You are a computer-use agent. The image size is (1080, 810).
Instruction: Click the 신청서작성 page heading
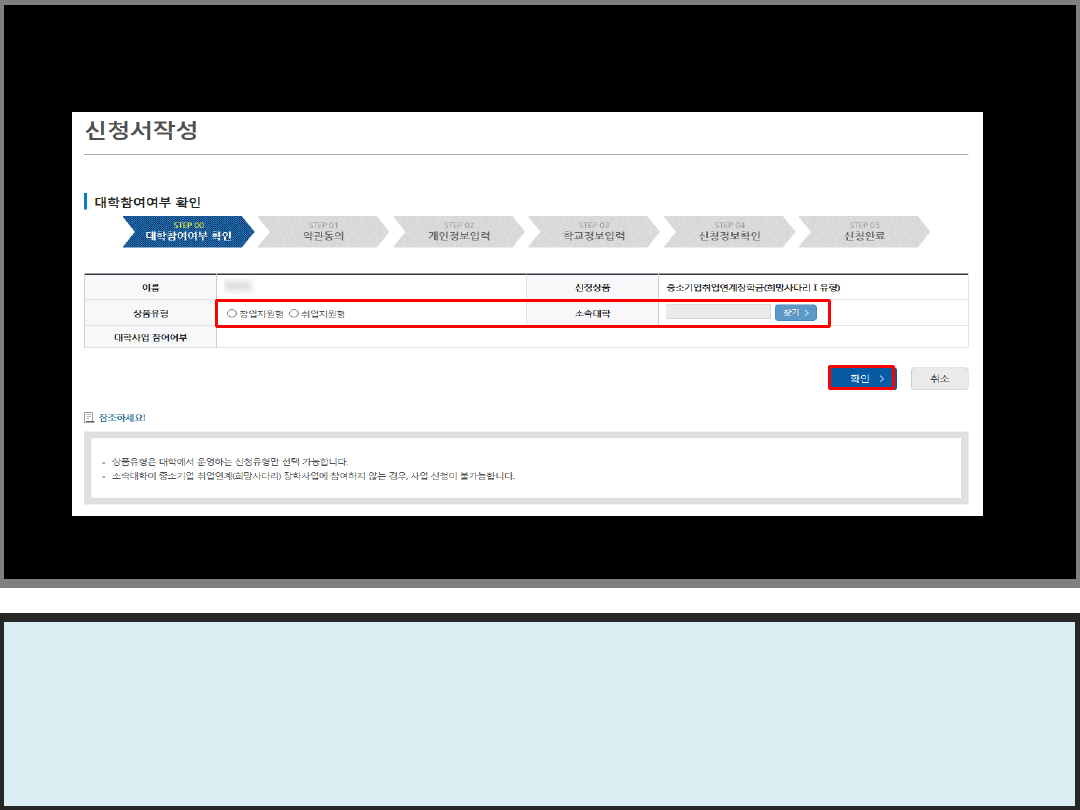141,130
